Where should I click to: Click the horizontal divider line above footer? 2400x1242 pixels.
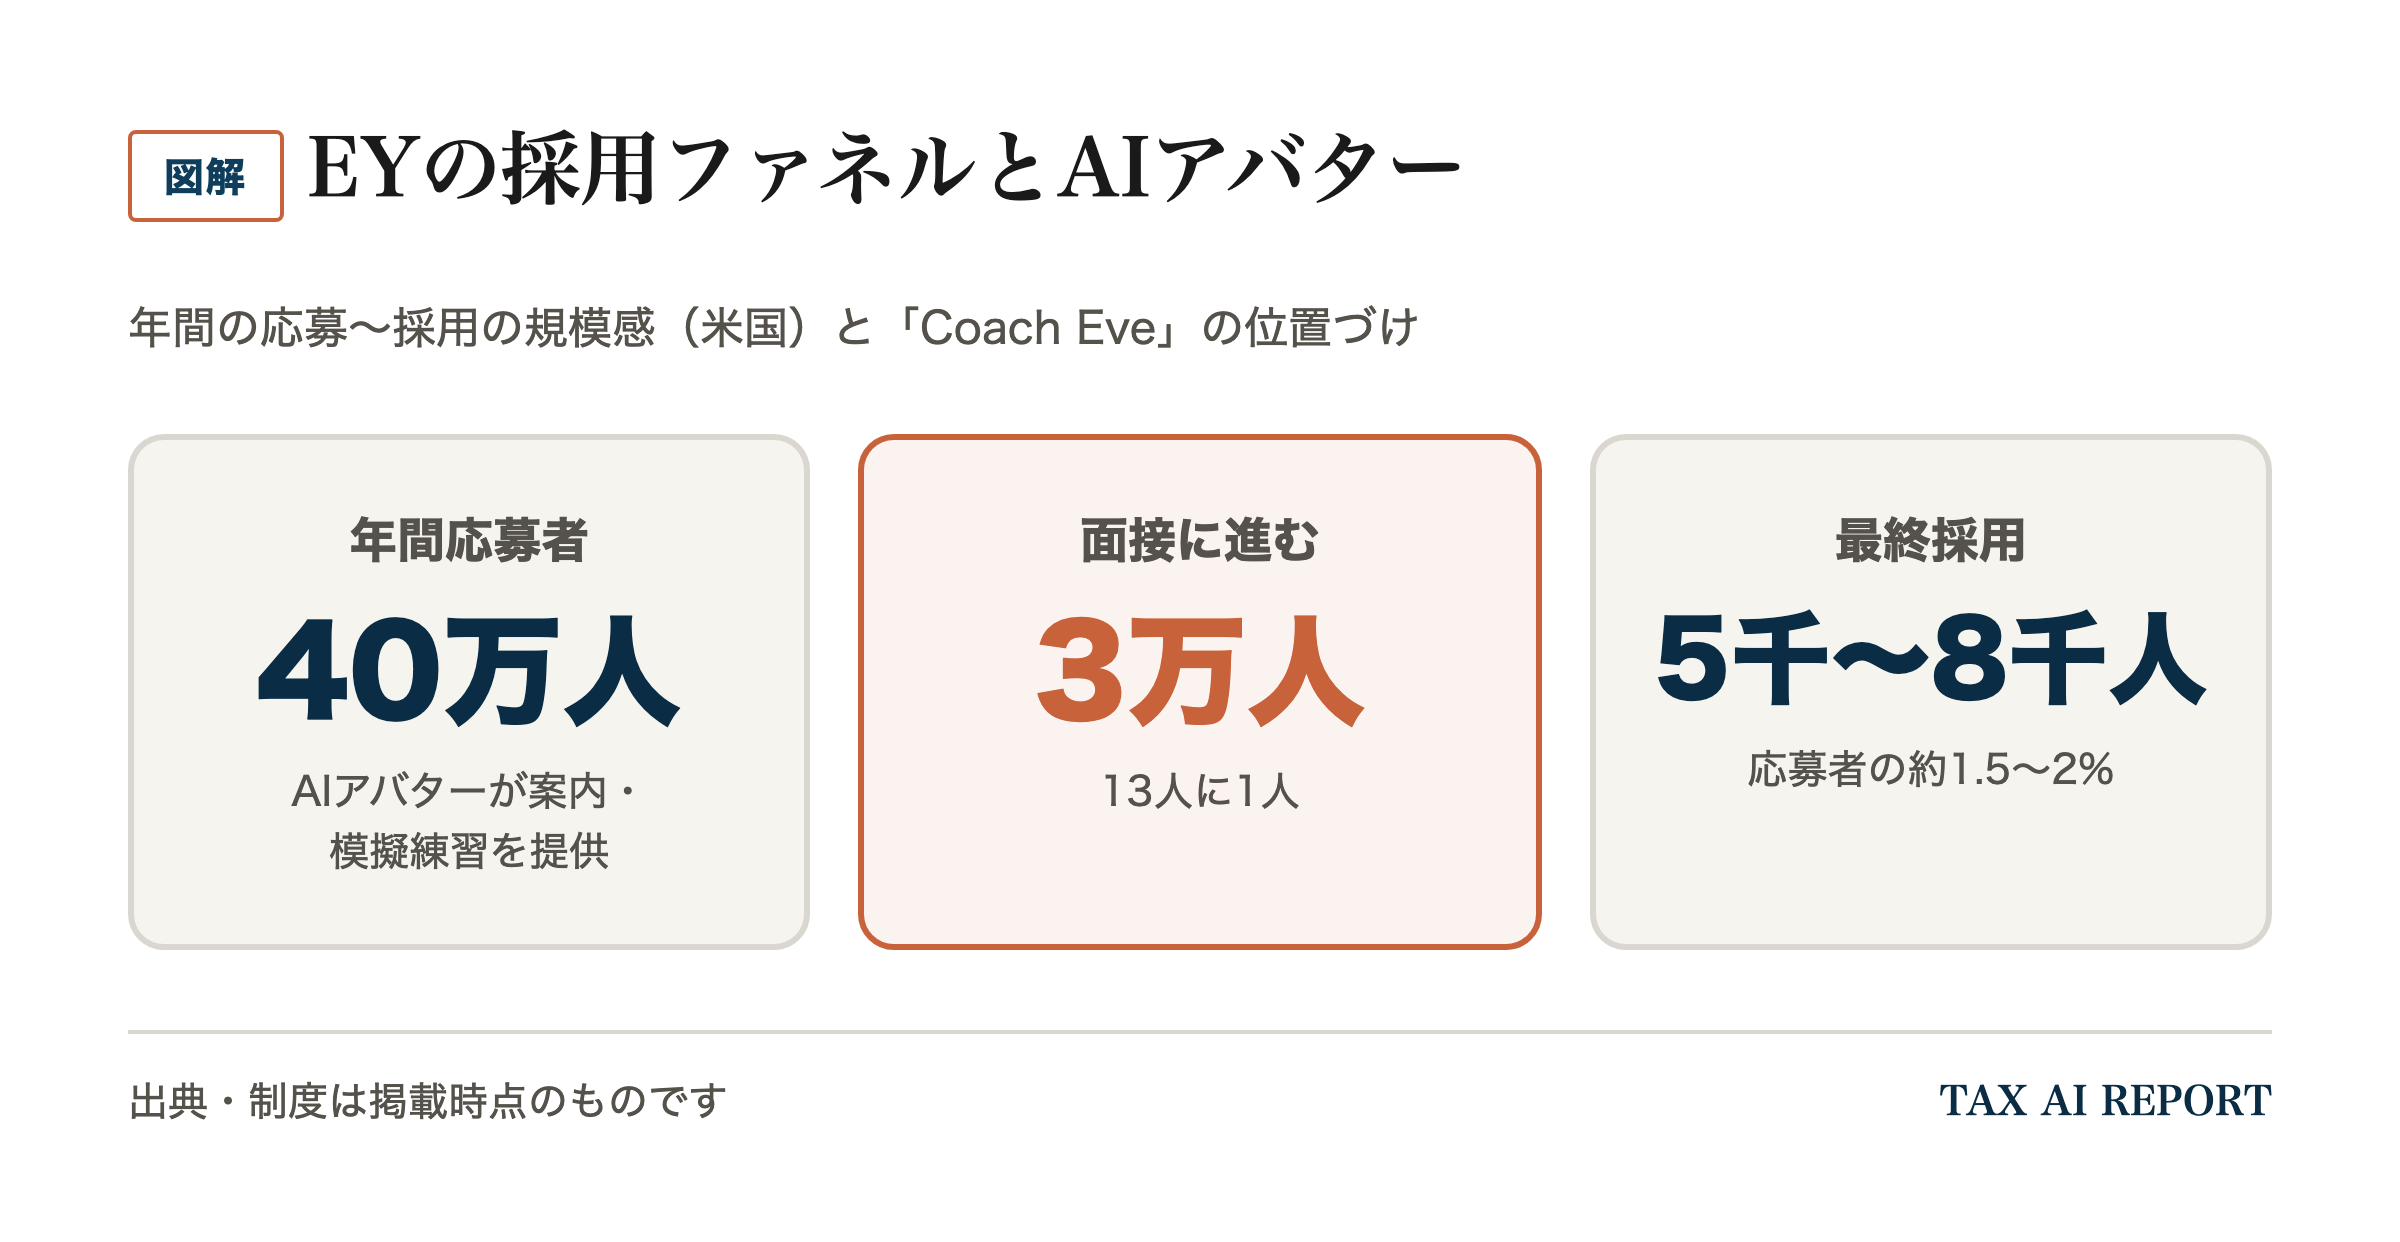tap(1200, 1031)
